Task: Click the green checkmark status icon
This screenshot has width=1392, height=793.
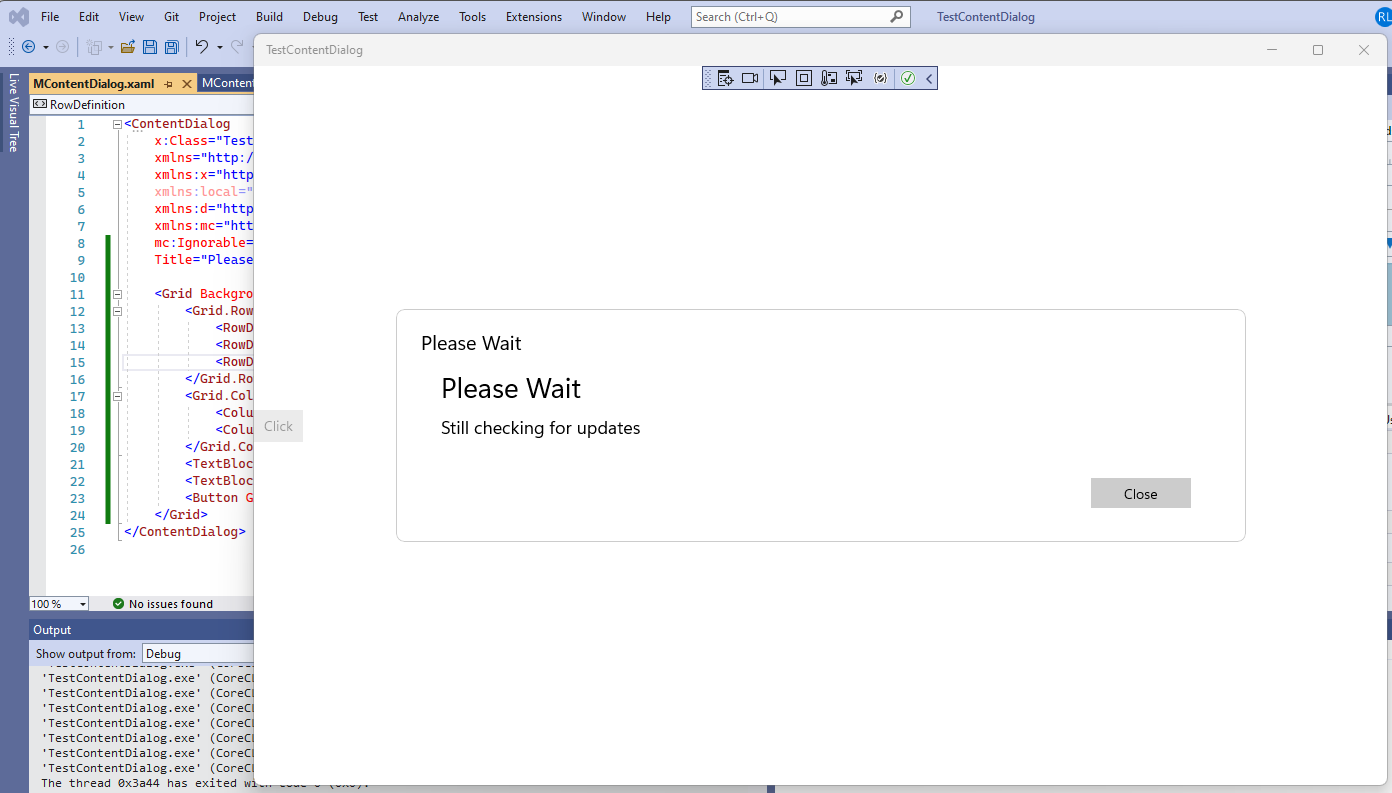Action: coord(908,78)
